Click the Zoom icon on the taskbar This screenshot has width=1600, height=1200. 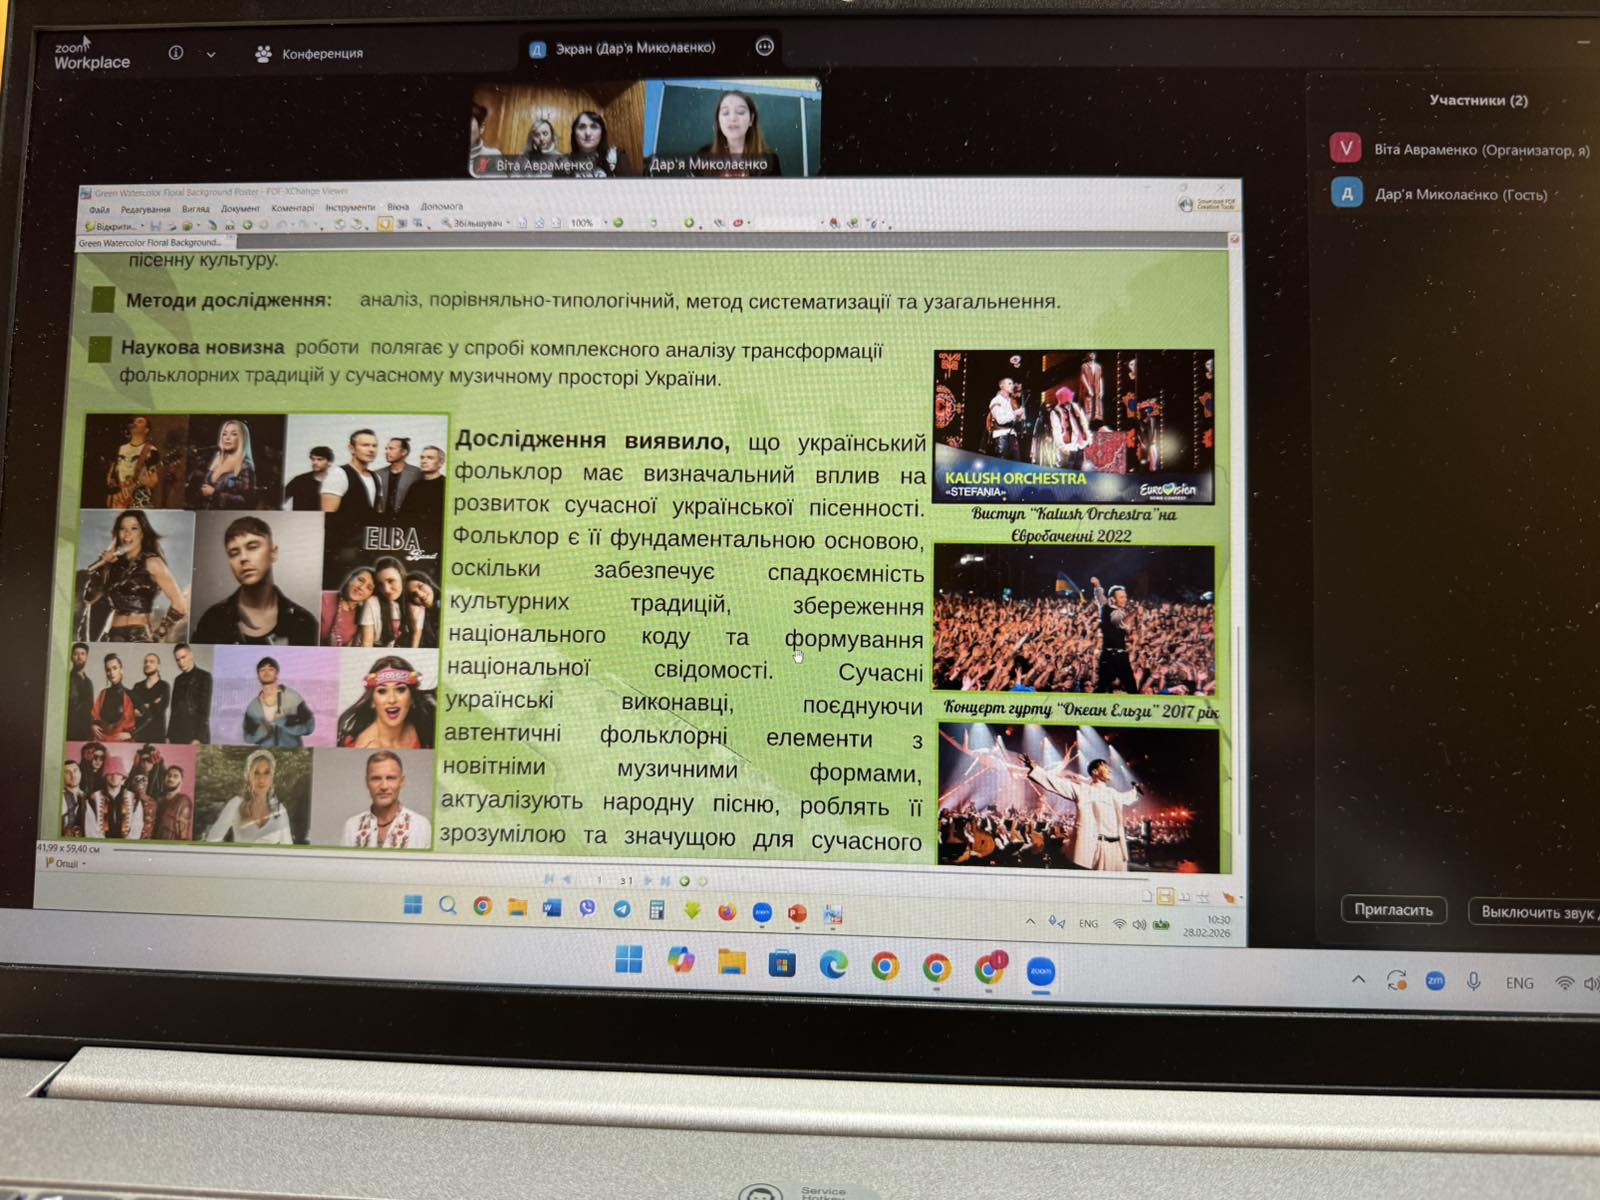pyautogui.click(x=1040, y=972)
